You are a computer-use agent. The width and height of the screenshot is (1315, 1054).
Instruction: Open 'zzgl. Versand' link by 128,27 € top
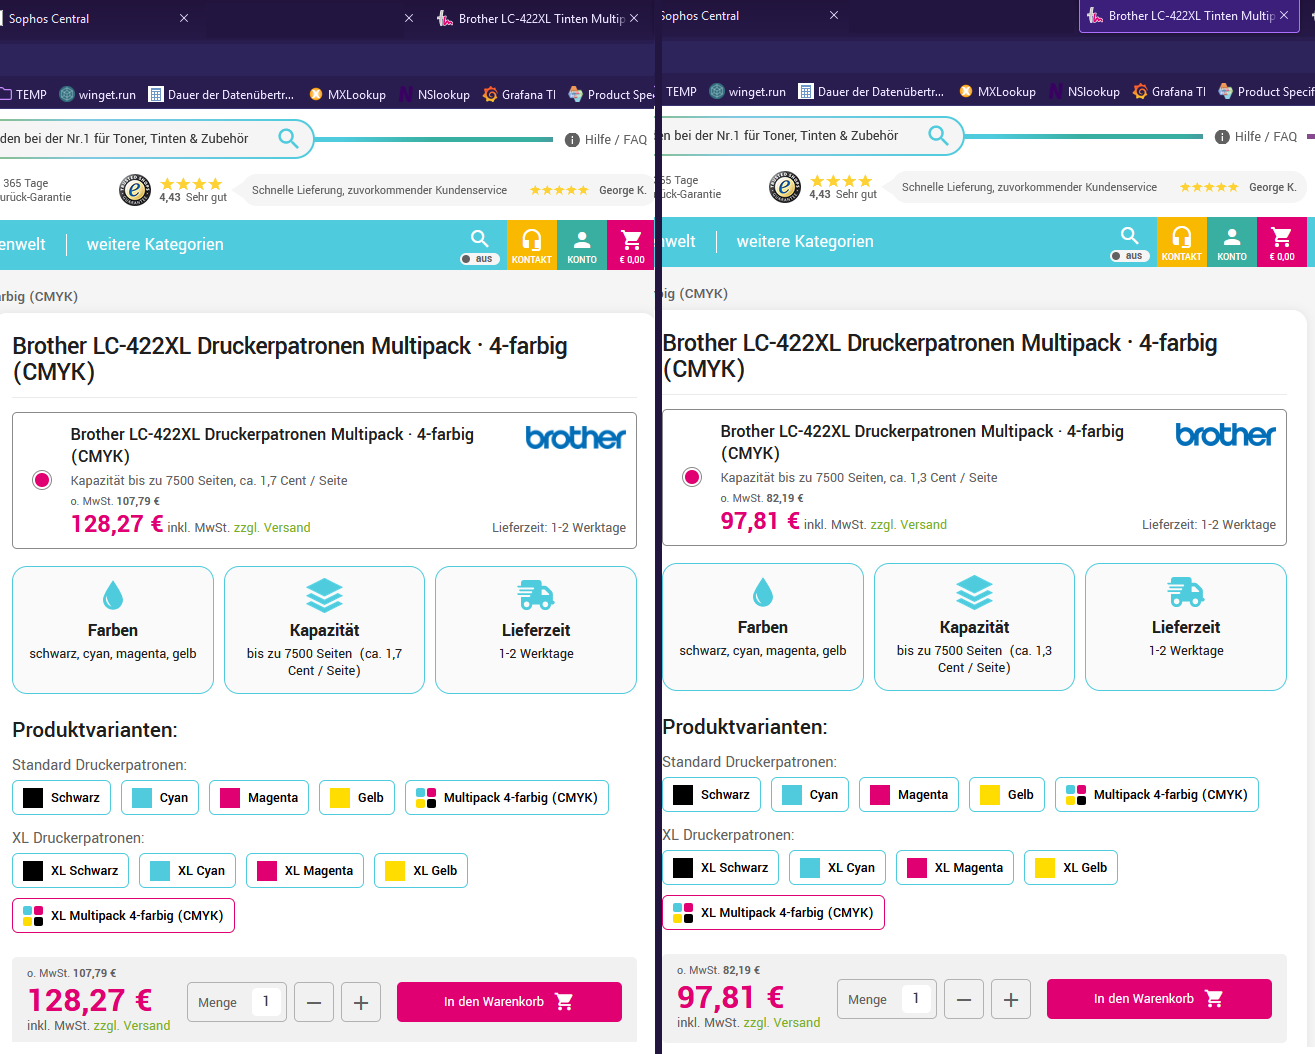click(x=272, y=528)
